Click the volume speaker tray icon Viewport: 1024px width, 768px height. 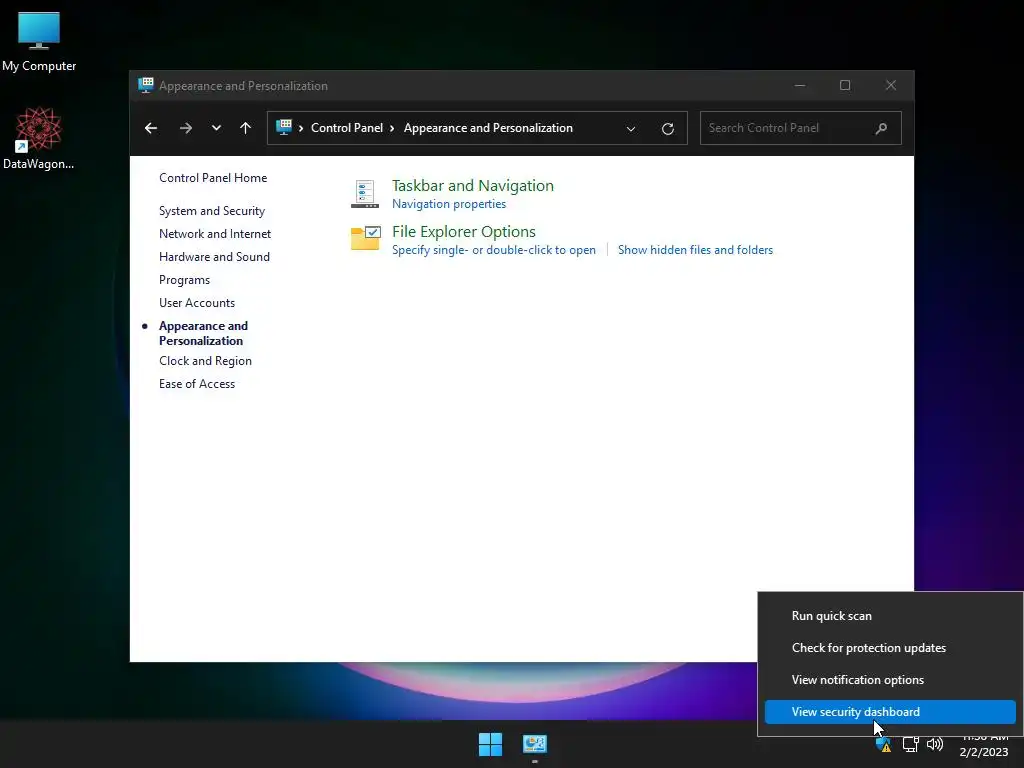point(935,744)
